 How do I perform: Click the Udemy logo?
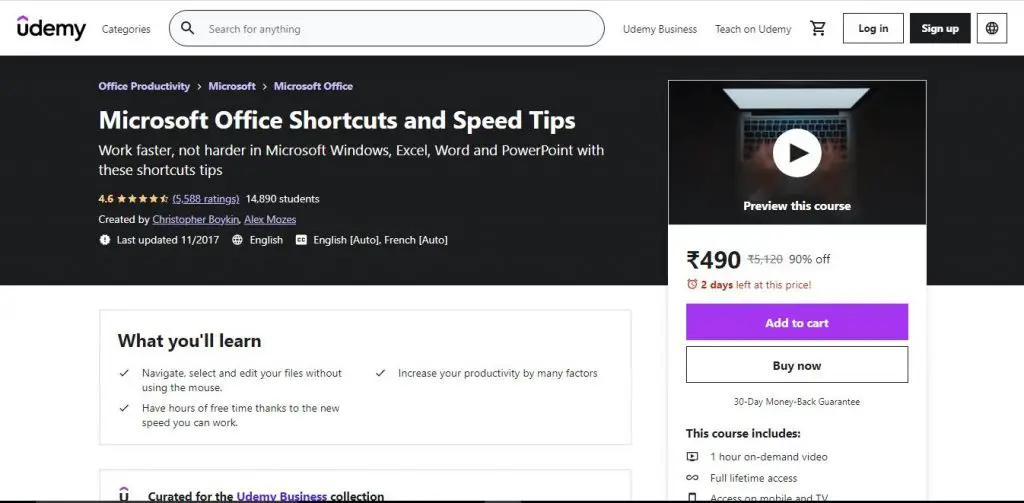51,28
